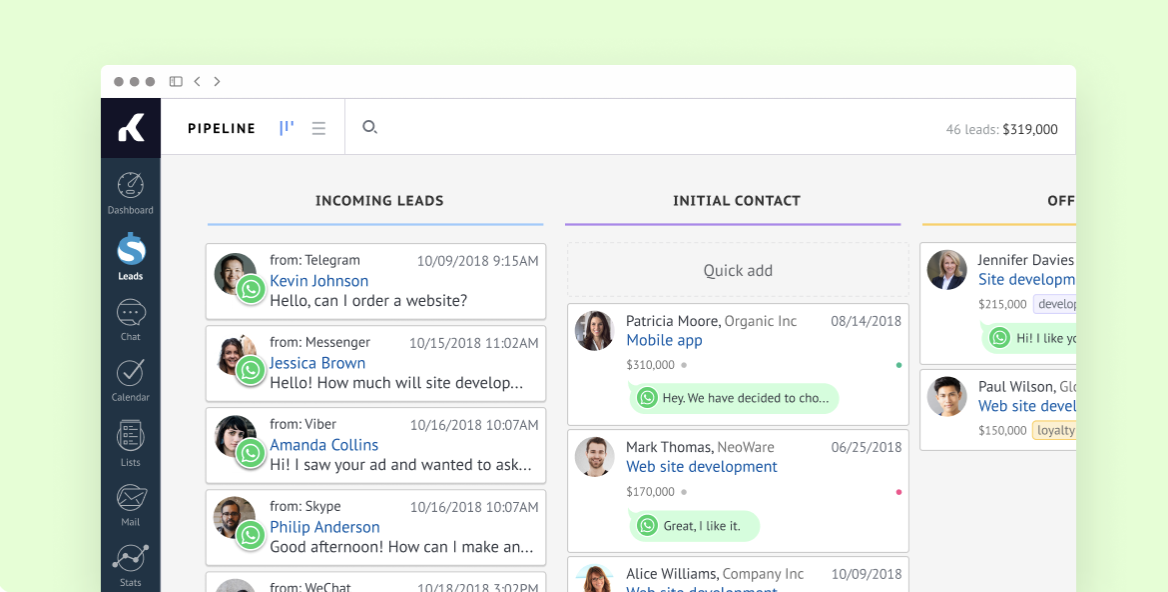The image size is (1168, 592).
Task: Select the Incoming Leads column header
Action: point(379,201)
